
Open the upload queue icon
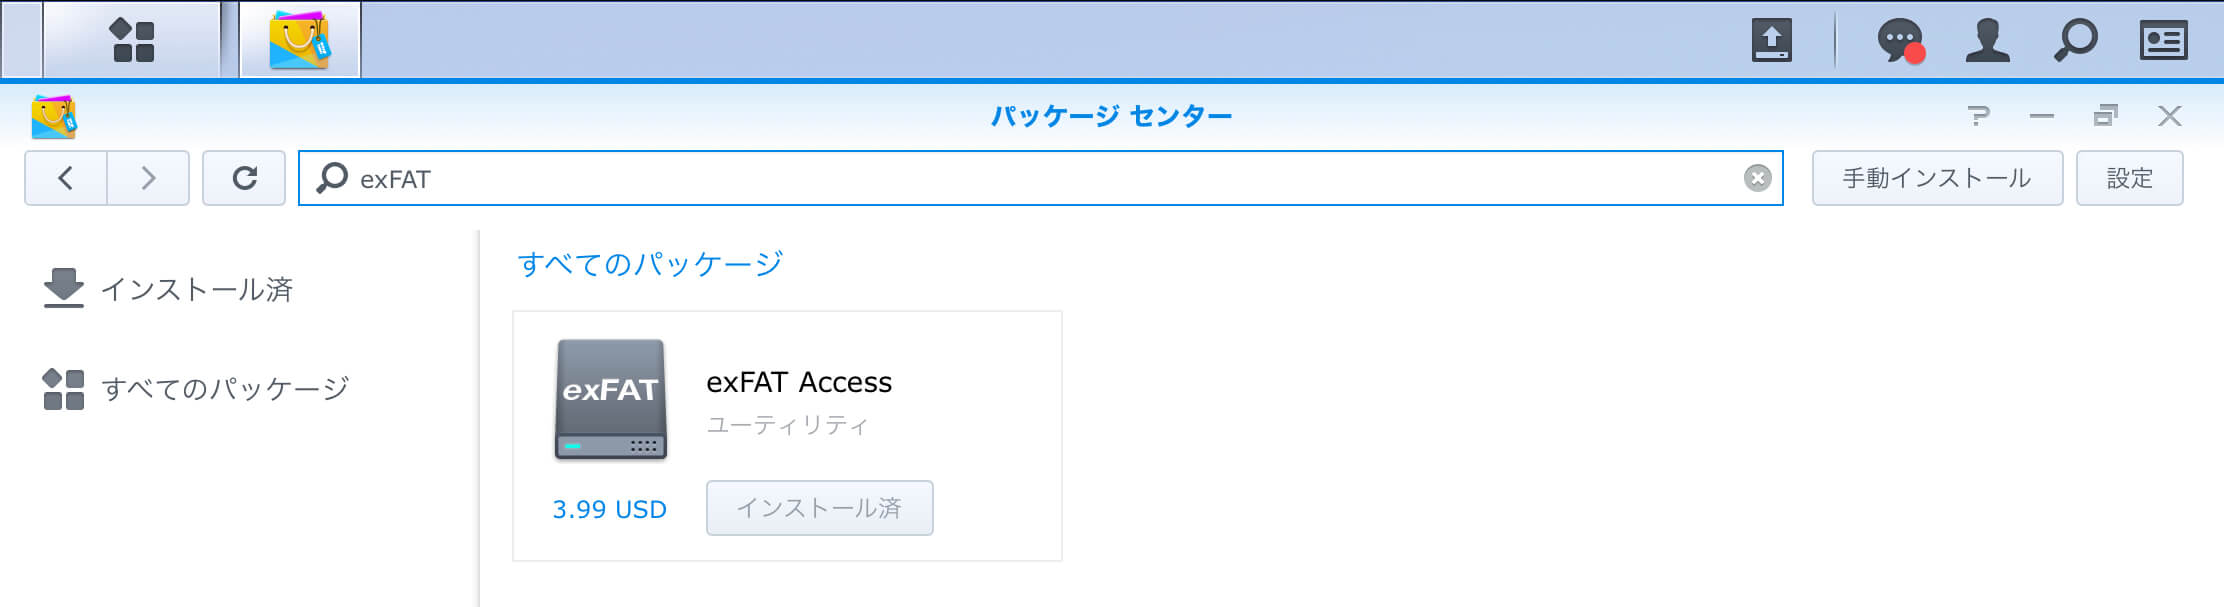1772,41
